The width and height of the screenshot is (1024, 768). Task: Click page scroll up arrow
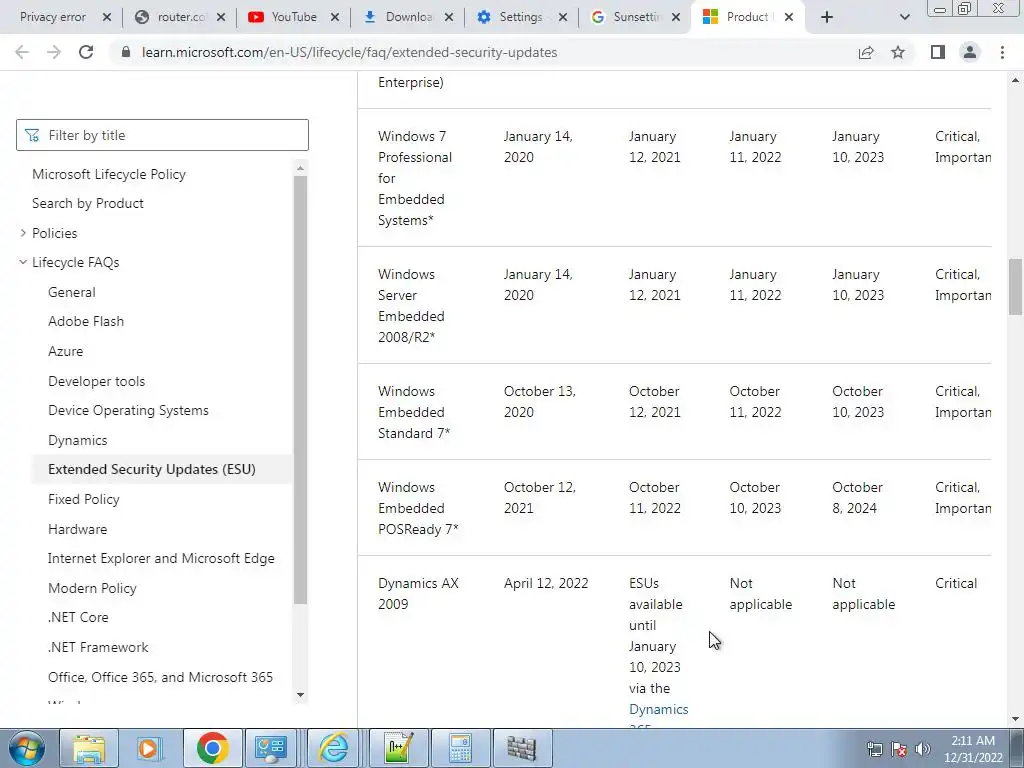pyautogui.click(x=1016, y=80)
